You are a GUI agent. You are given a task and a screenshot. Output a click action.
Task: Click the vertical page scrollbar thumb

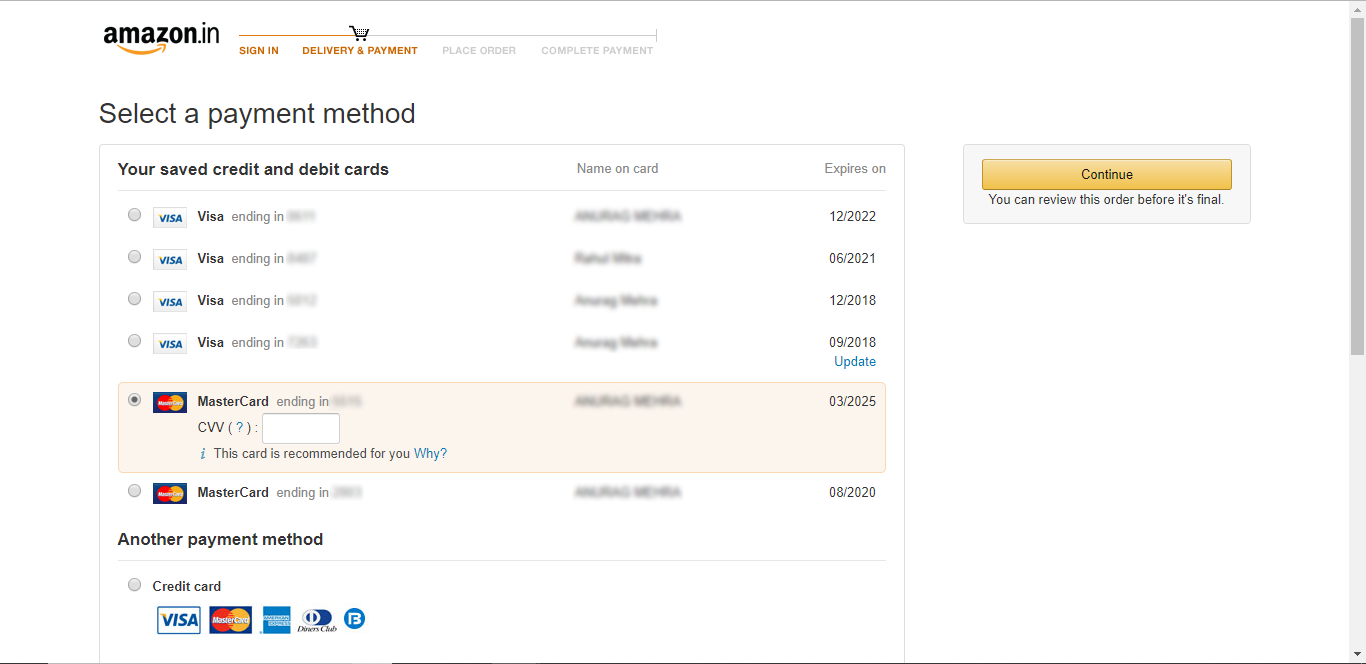click(1357, 186)
